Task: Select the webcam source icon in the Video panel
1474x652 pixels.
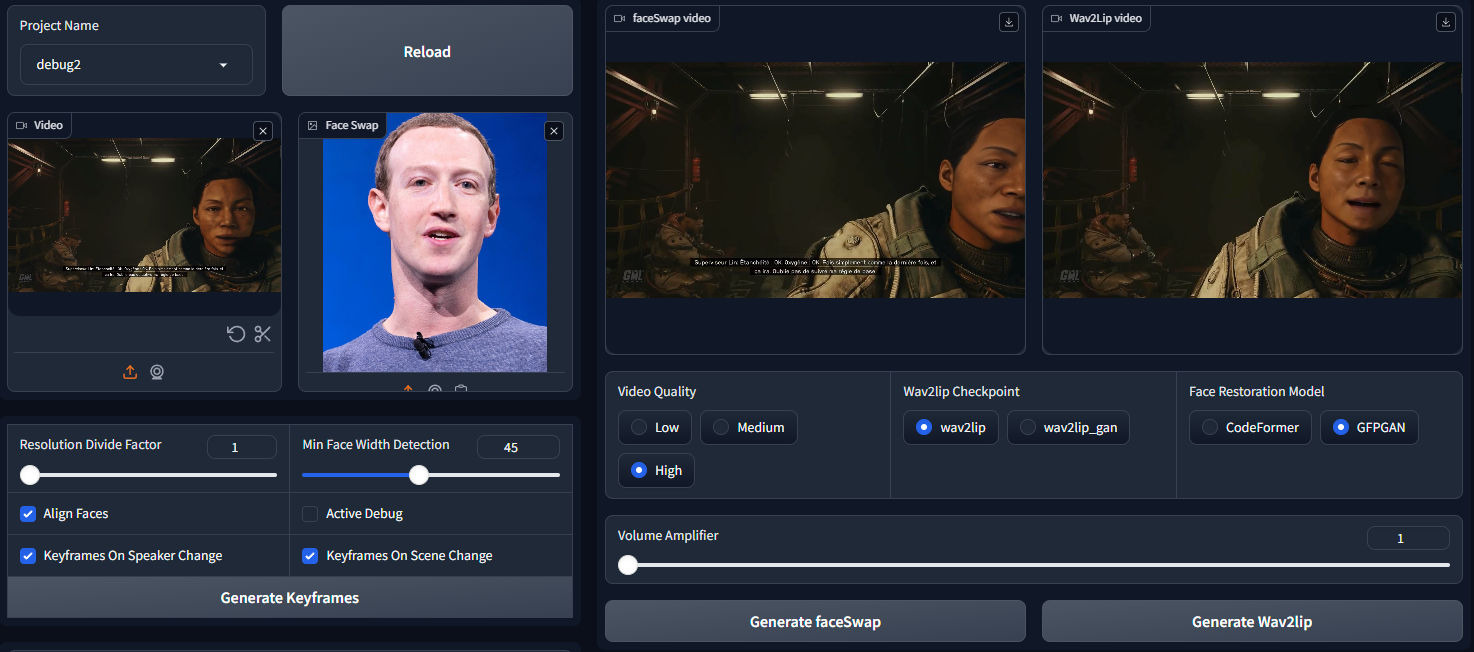Action: tap(157, 372)
